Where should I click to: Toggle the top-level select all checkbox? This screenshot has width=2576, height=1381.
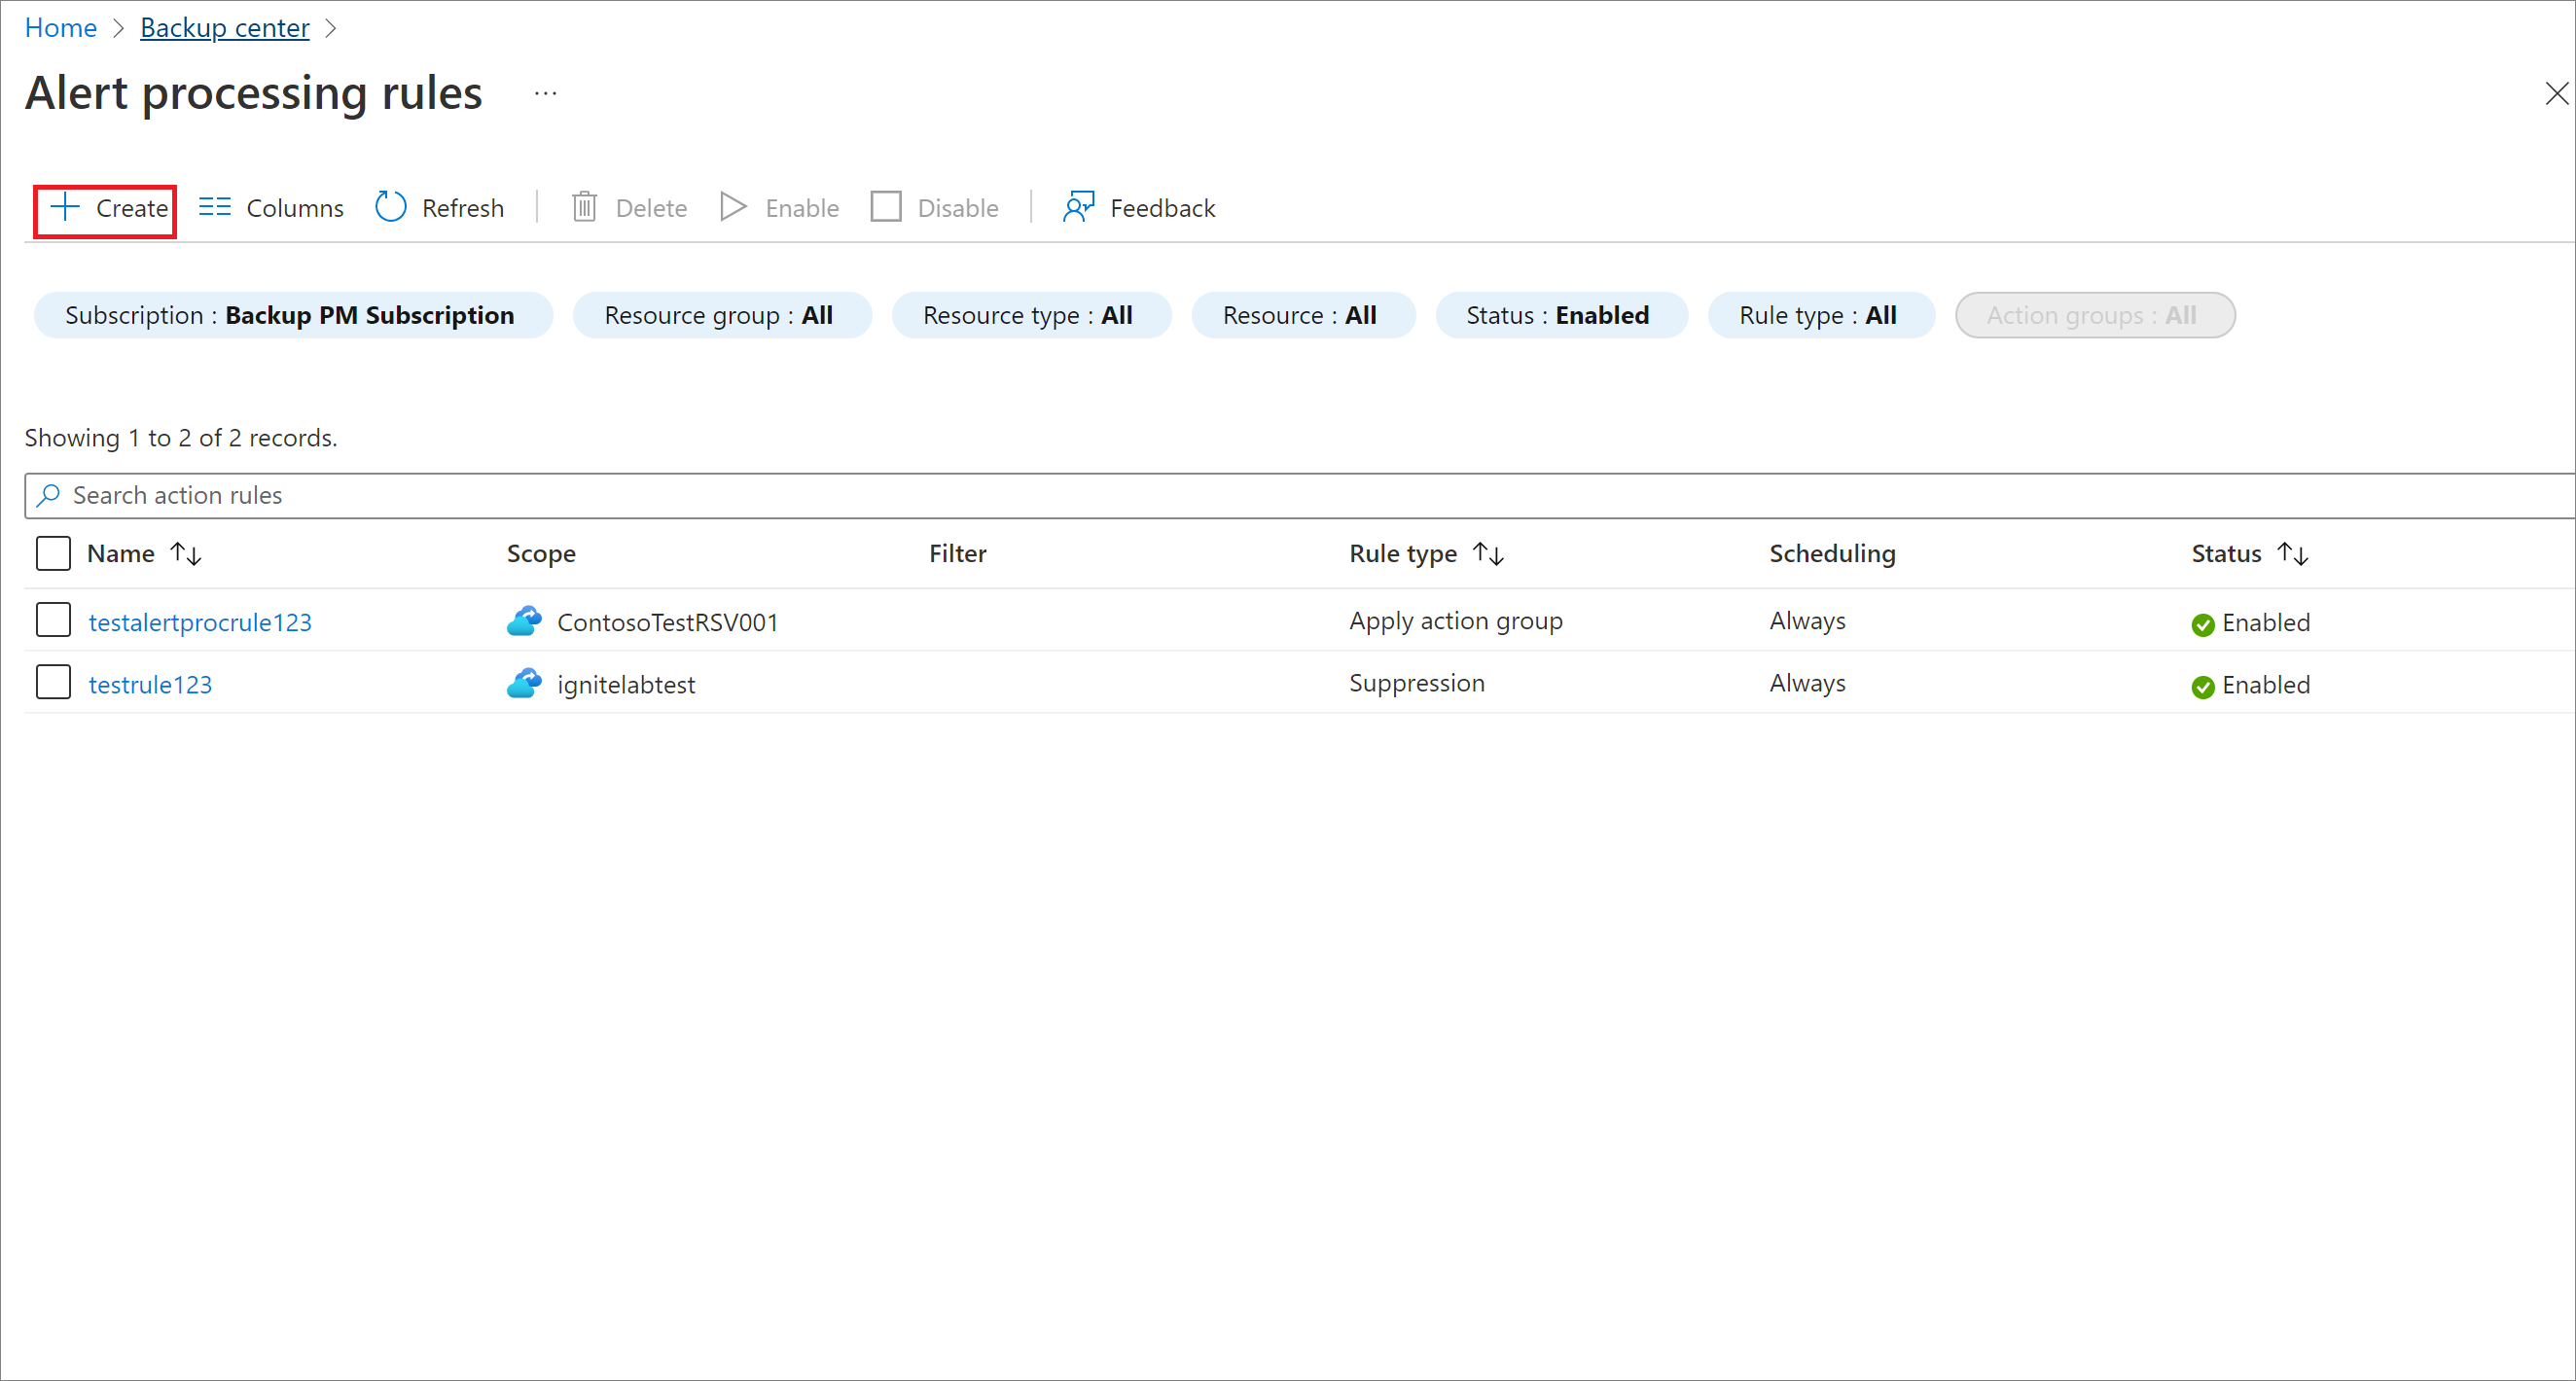tap(54, 553)
